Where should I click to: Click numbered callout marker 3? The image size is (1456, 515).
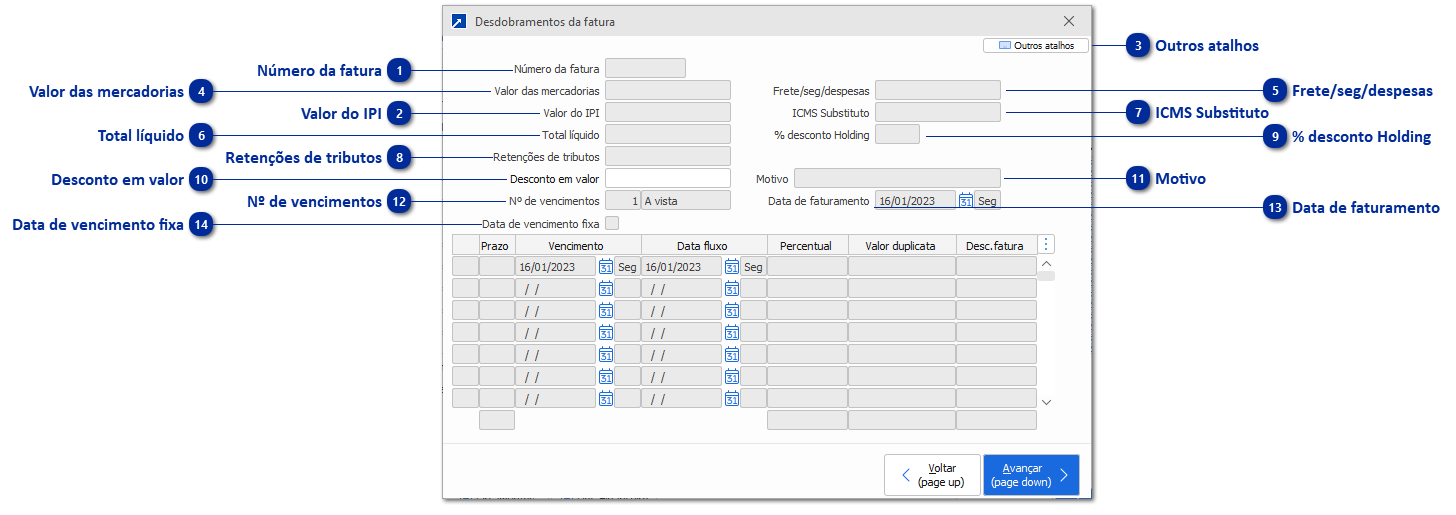click(x=1138, y=46)
